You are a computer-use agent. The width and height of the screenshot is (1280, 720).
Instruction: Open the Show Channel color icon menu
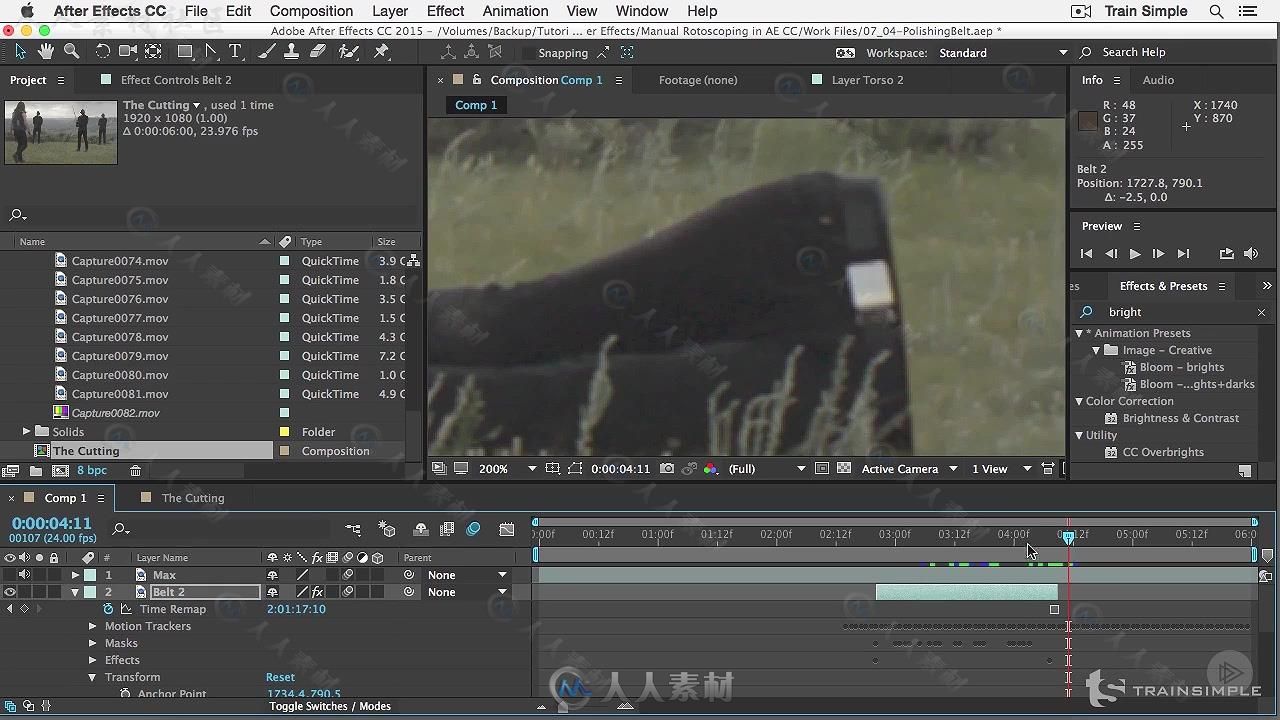pyautogui.click(x=711, y=469)
